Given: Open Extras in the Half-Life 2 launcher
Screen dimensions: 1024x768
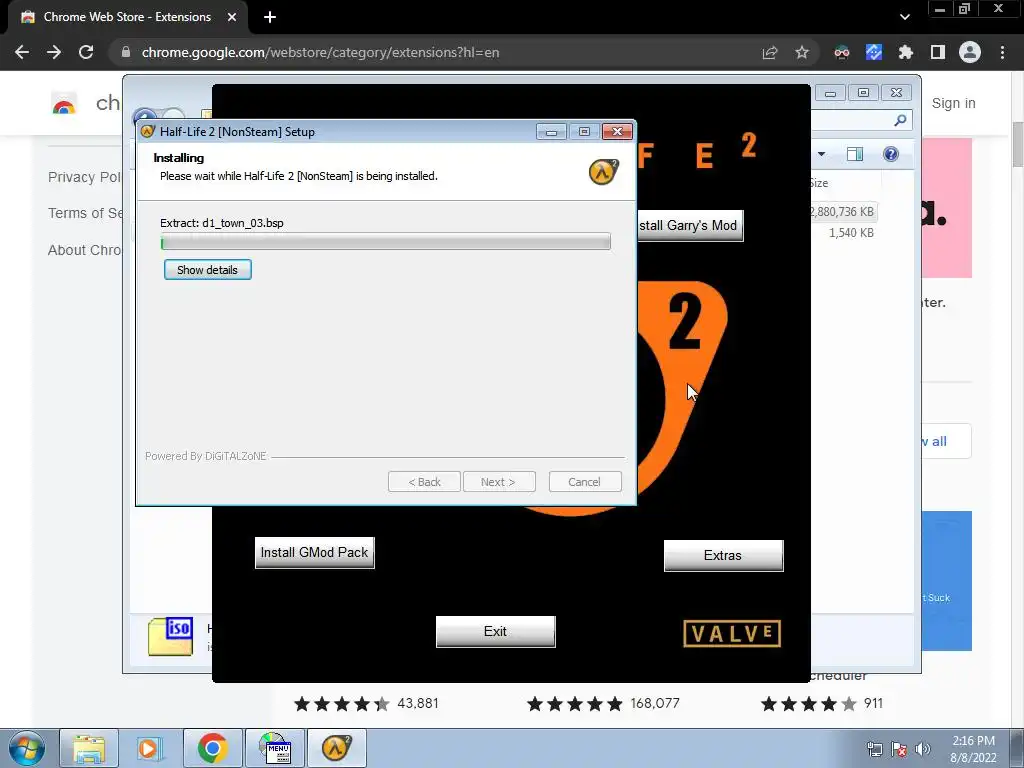Looking at the screenshot, I should click(724, 556).
